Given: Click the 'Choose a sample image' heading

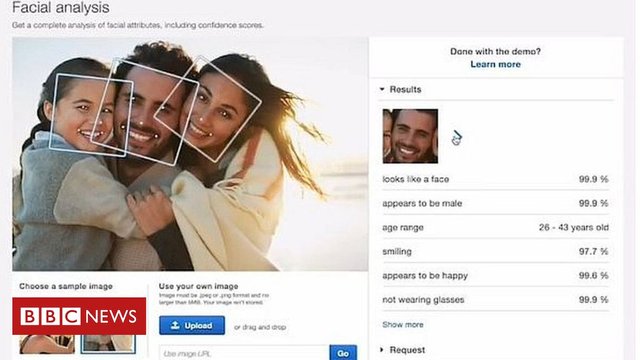Looking at the screenshot, I should pyautogui.click(x=66, y=286).
